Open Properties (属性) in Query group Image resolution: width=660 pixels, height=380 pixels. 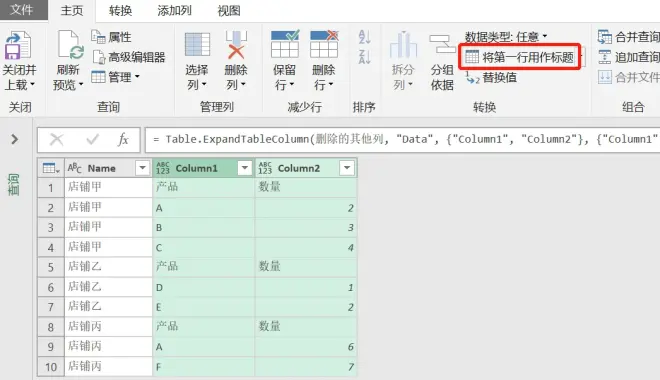click(x=112, y=37)
